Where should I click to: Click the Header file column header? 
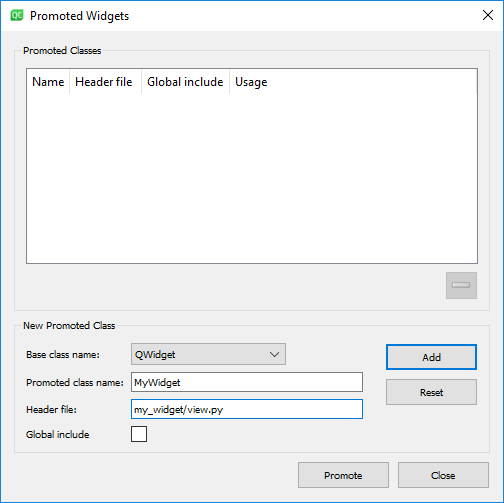click(105, 82)
